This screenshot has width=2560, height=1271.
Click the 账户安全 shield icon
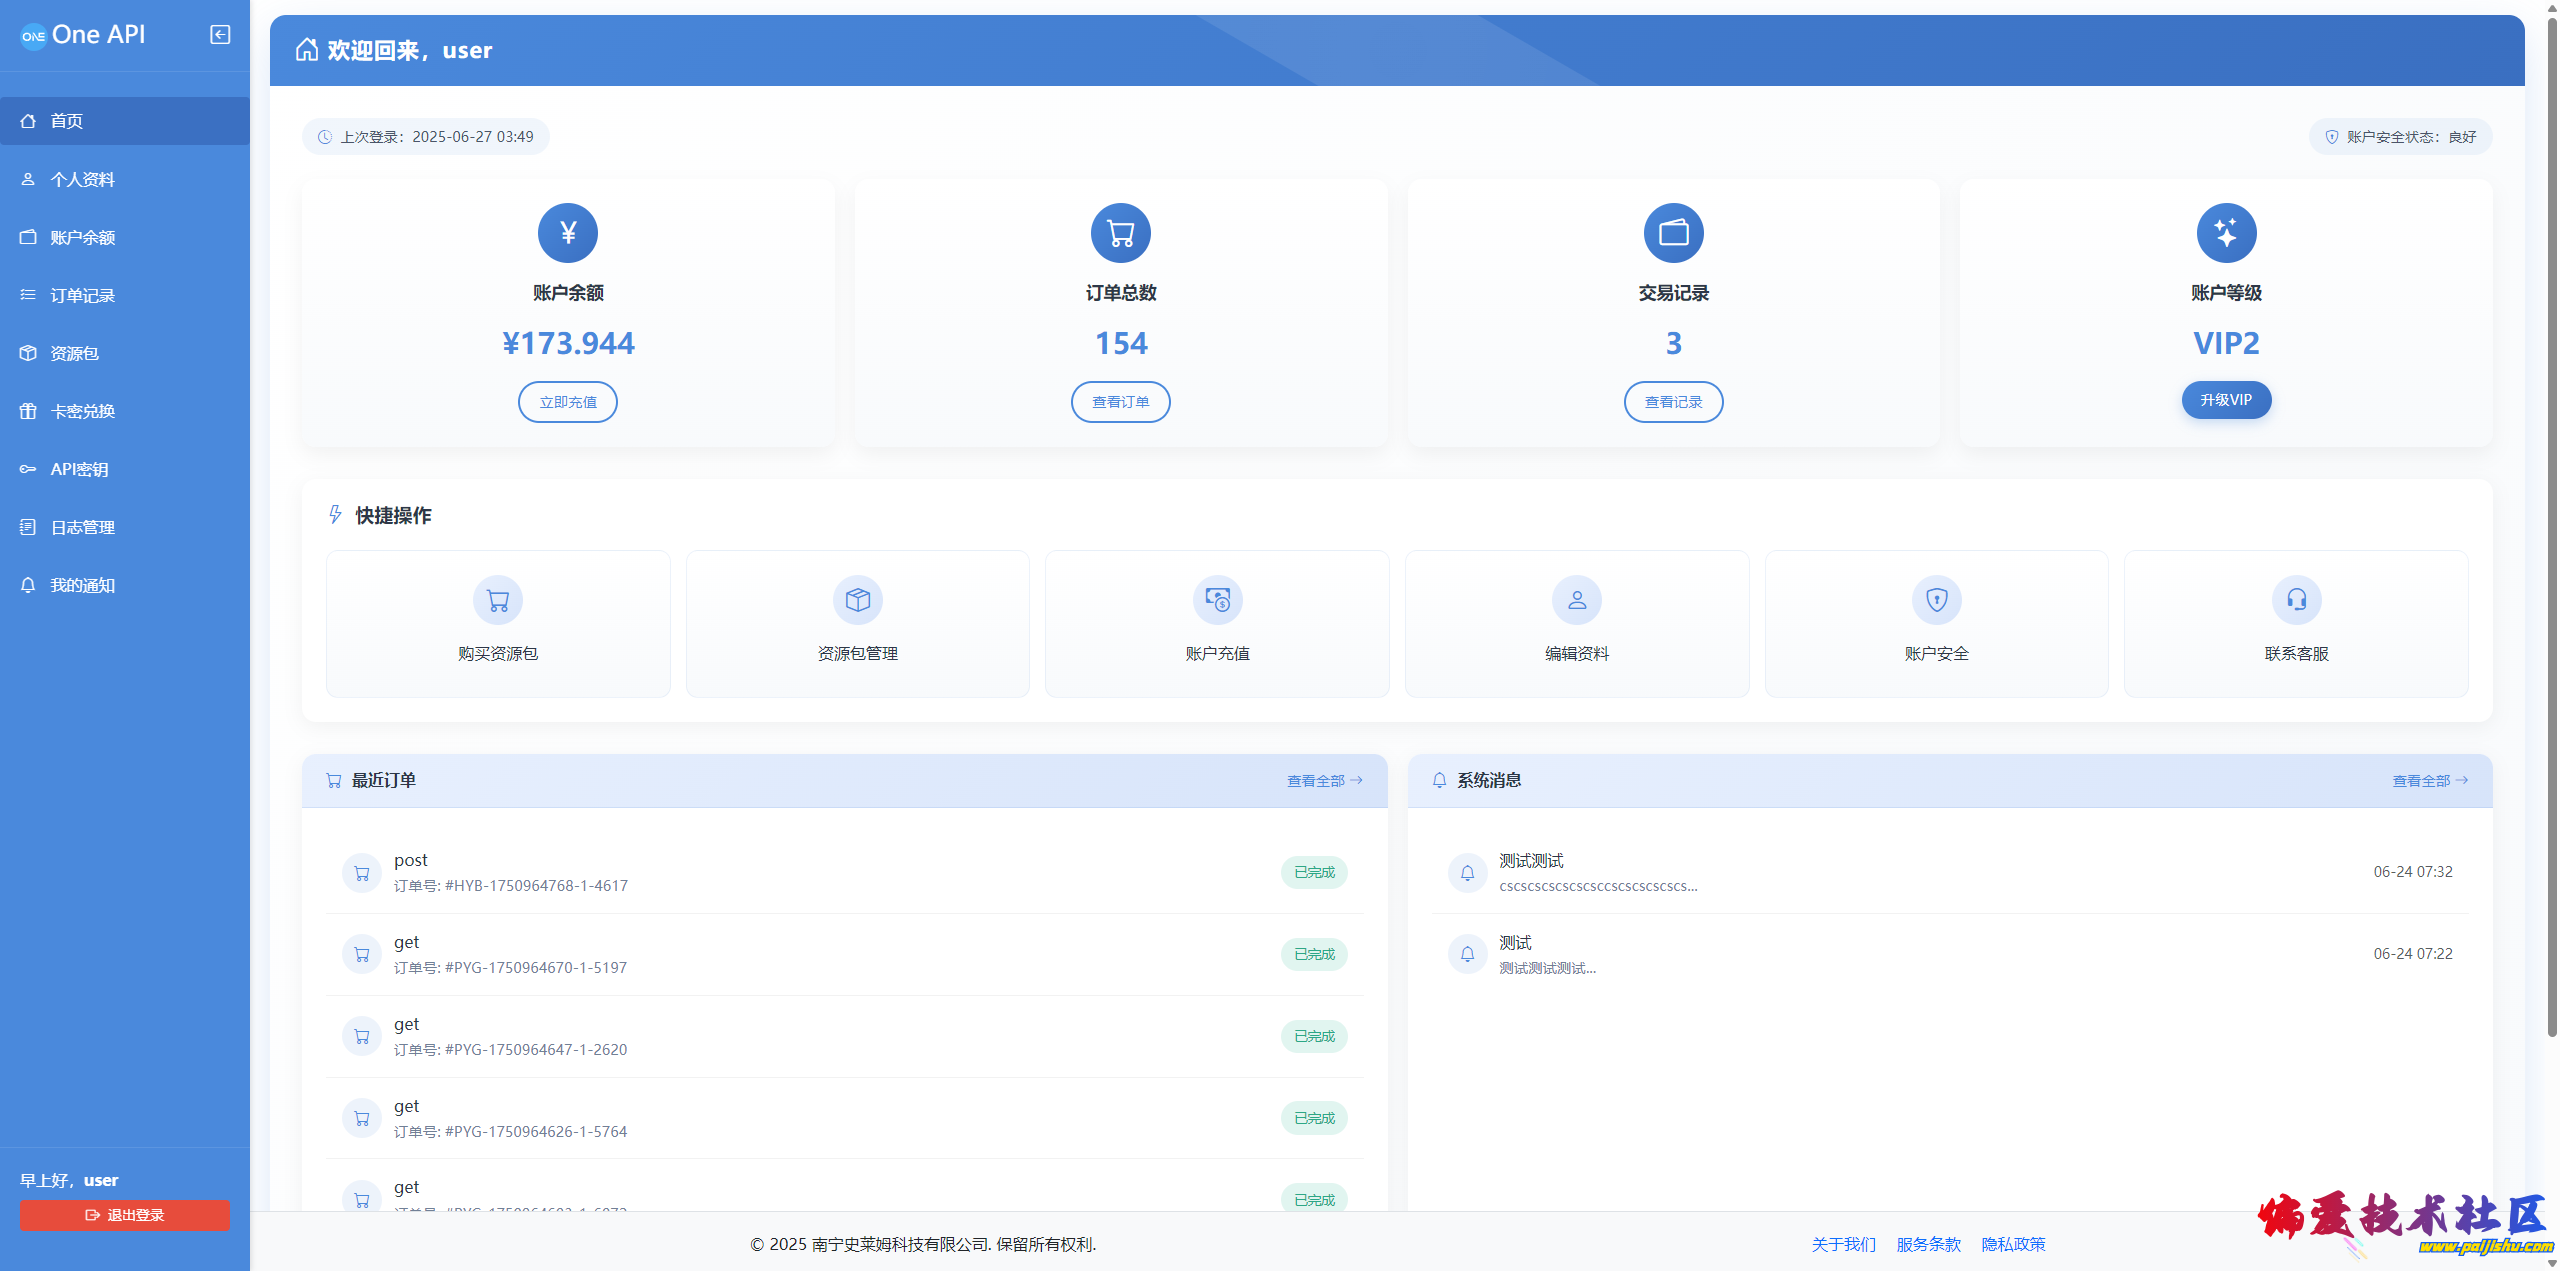click(x=1936, y=600)
